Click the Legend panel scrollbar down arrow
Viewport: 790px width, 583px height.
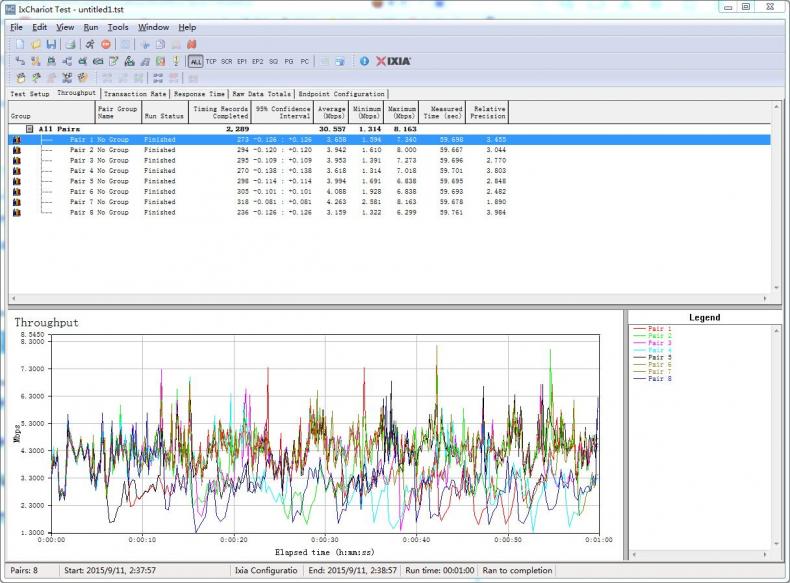point(776,544)
